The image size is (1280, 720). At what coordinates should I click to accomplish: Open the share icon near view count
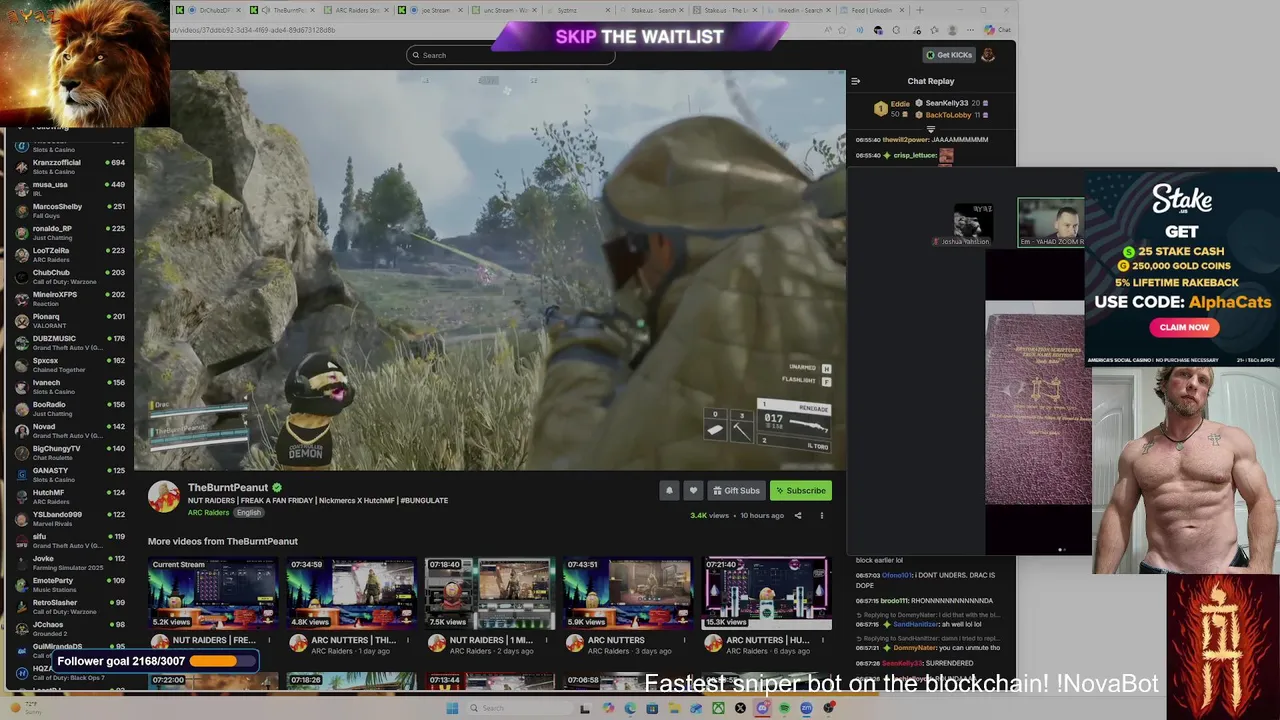798,516
